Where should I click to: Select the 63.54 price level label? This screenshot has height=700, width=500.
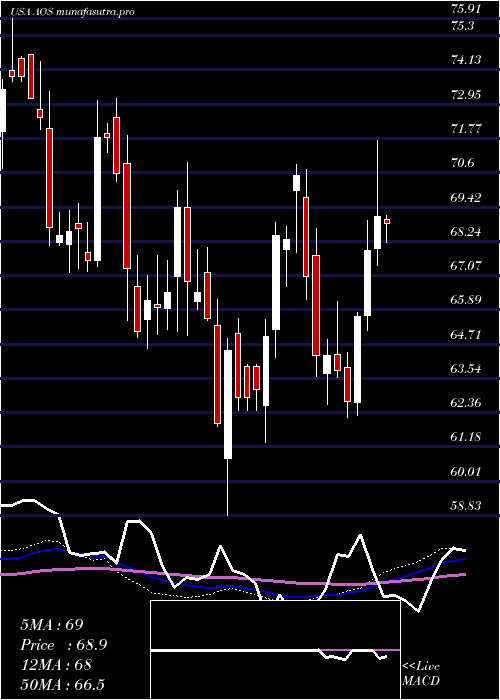coord(466,369)
